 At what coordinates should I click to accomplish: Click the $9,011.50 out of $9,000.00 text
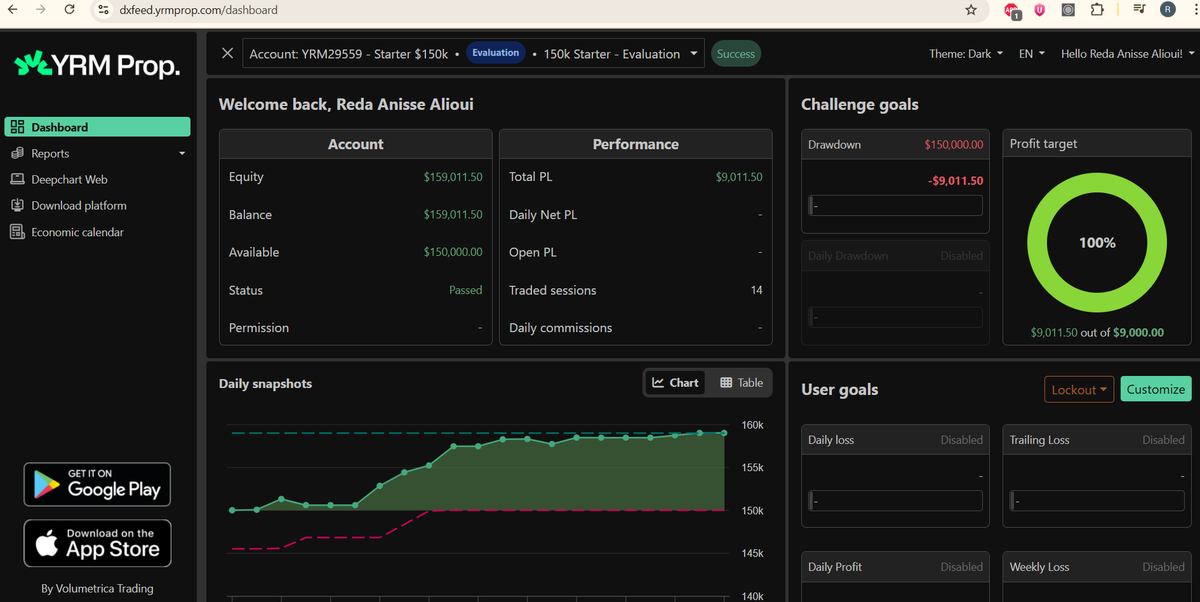[x=1097, y=332]
